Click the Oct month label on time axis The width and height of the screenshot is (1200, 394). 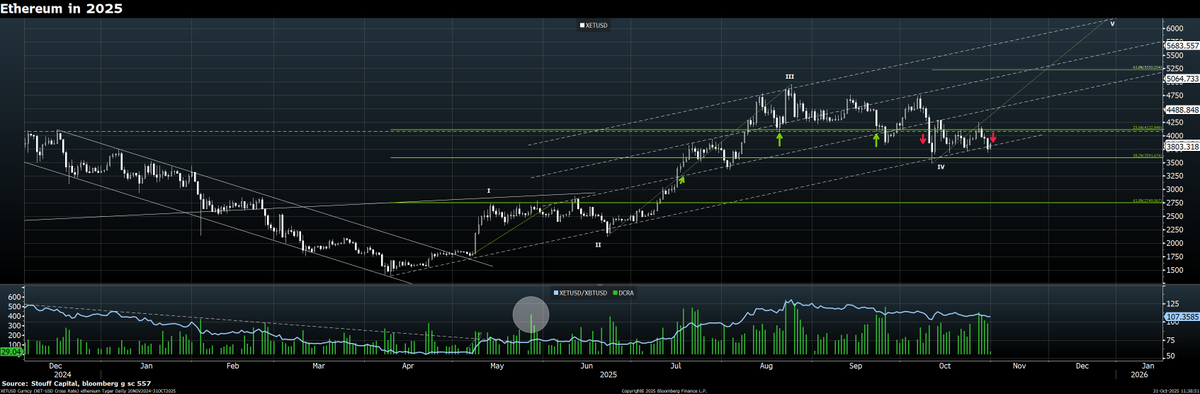pyautogui.click(x=945, y=367)
